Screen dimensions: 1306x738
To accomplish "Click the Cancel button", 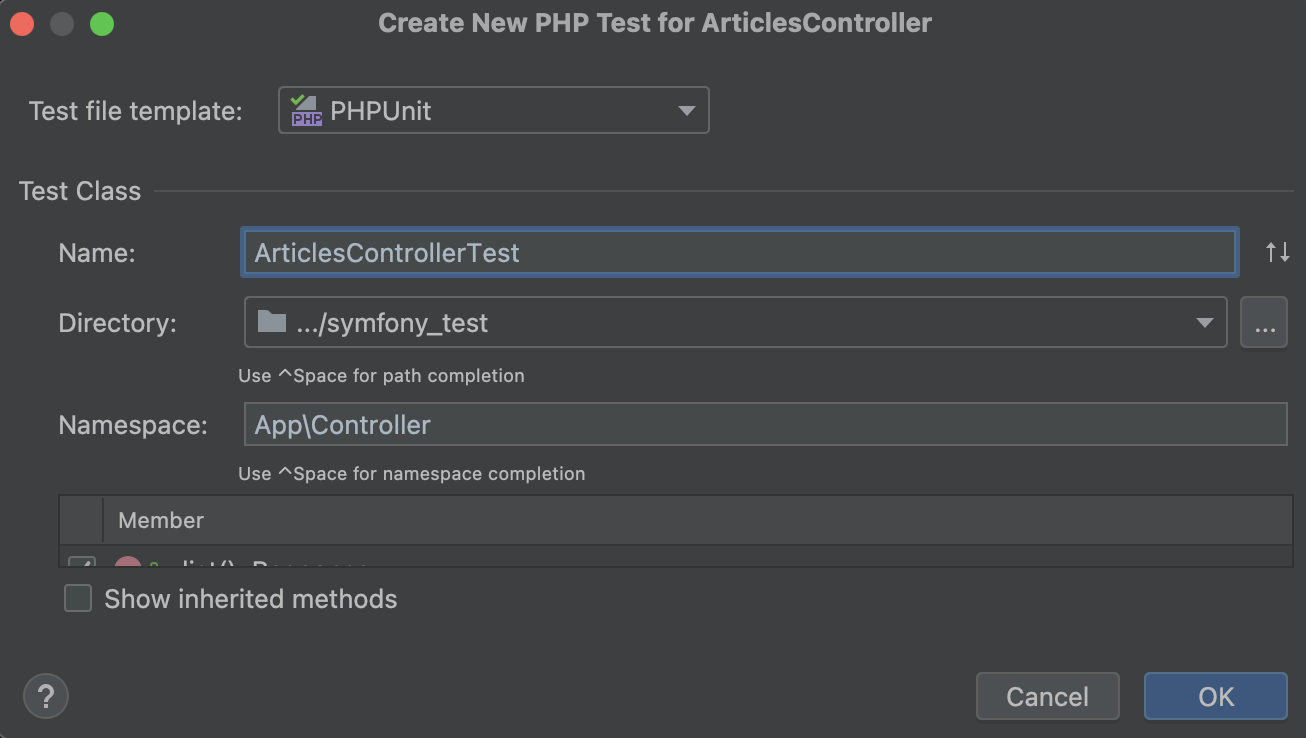I will pos(1047,696).
